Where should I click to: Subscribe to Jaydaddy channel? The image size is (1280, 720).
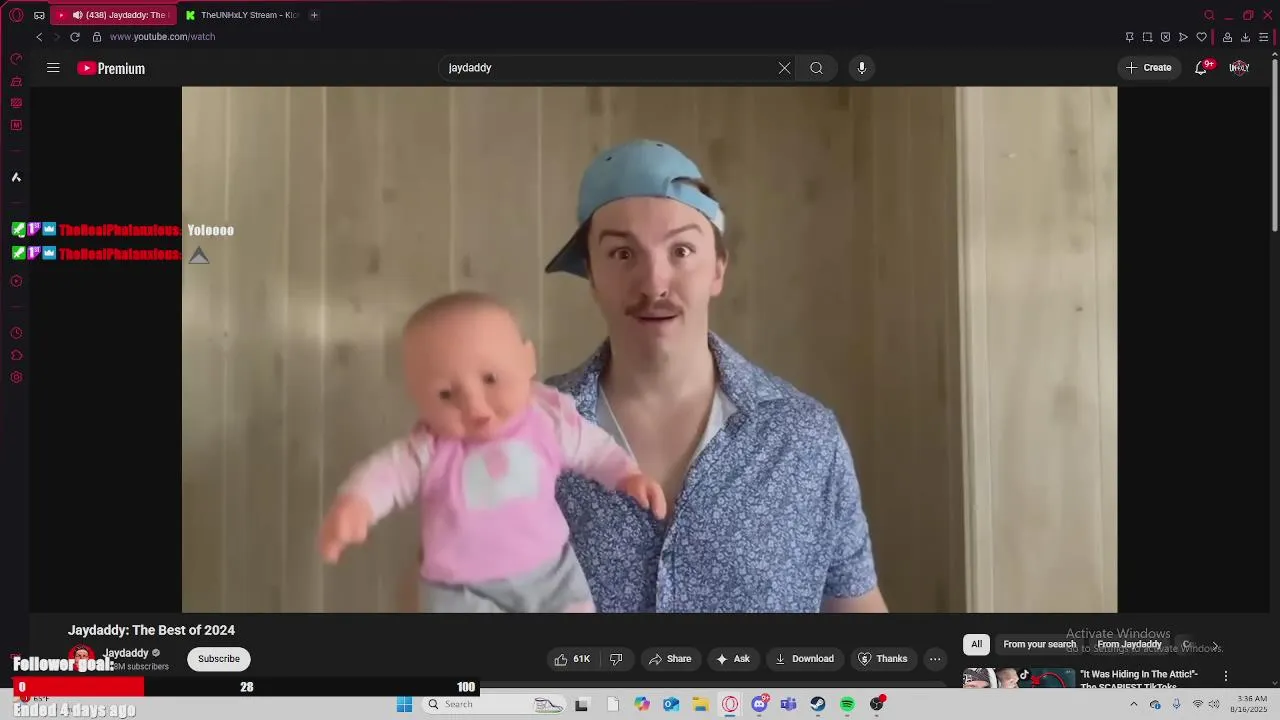click(219, 659)
